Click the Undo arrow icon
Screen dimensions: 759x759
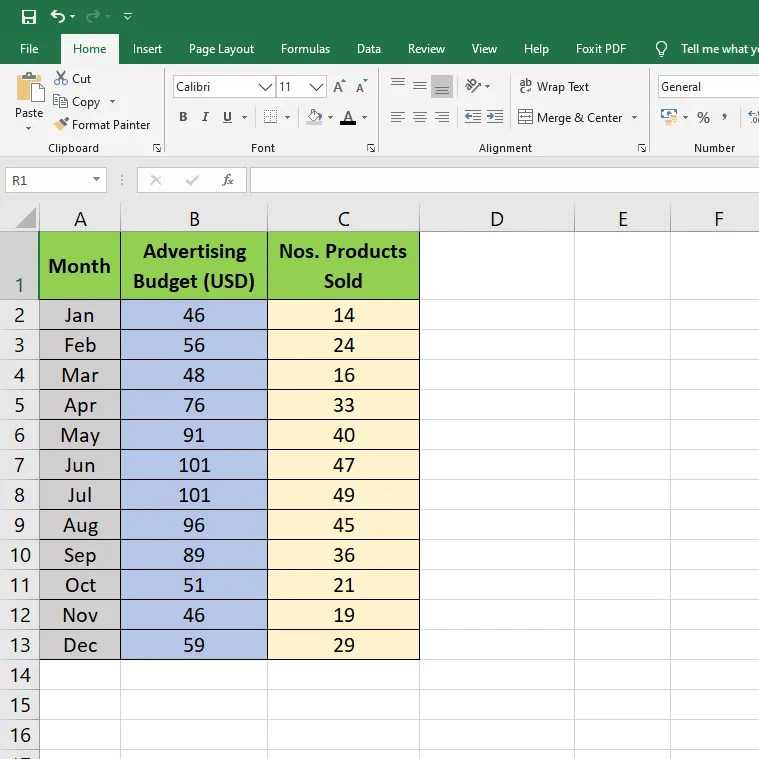58,16
